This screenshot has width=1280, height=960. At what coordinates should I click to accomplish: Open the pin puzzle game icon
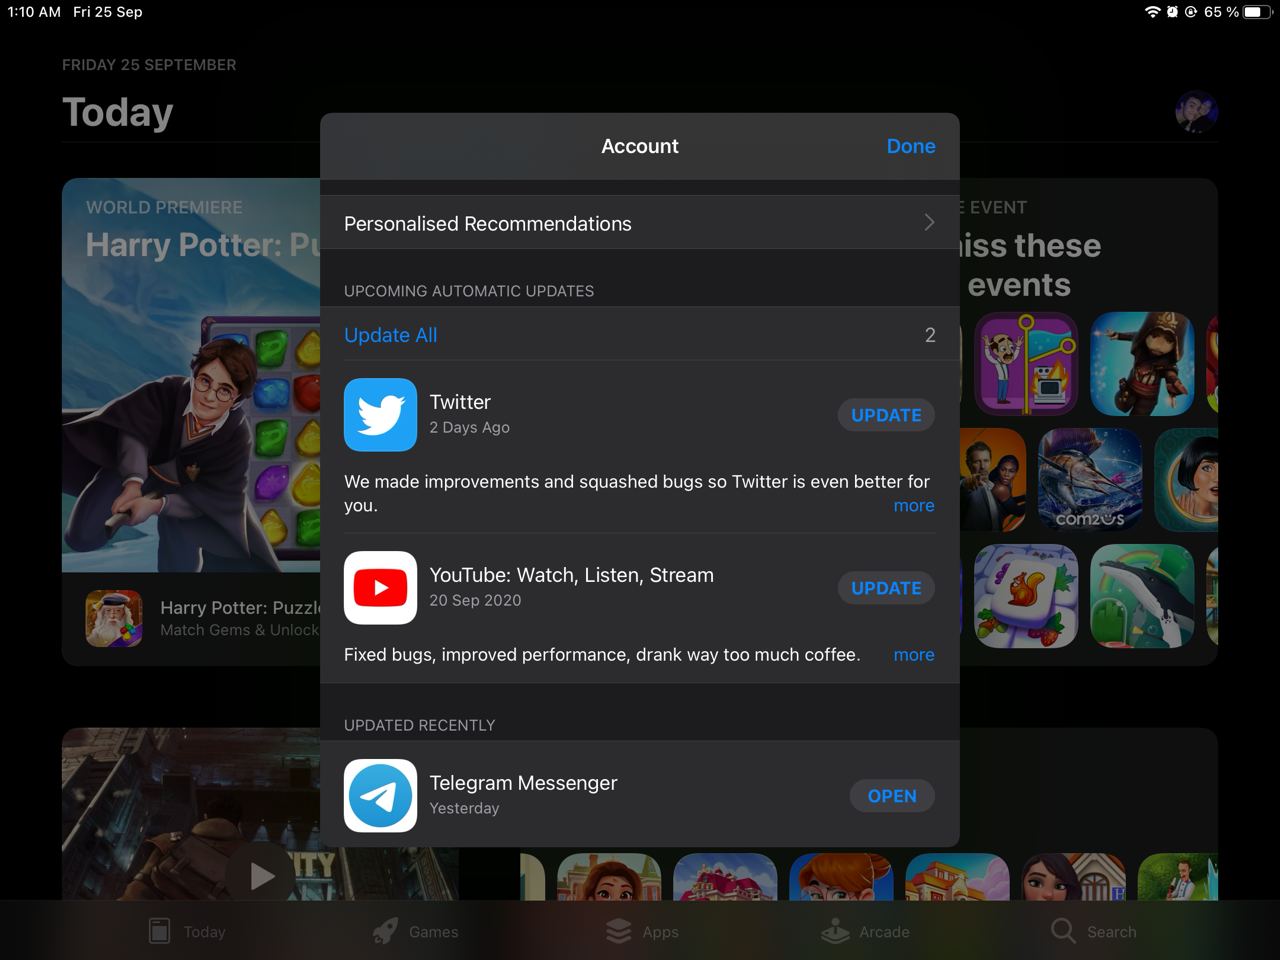1026,364
